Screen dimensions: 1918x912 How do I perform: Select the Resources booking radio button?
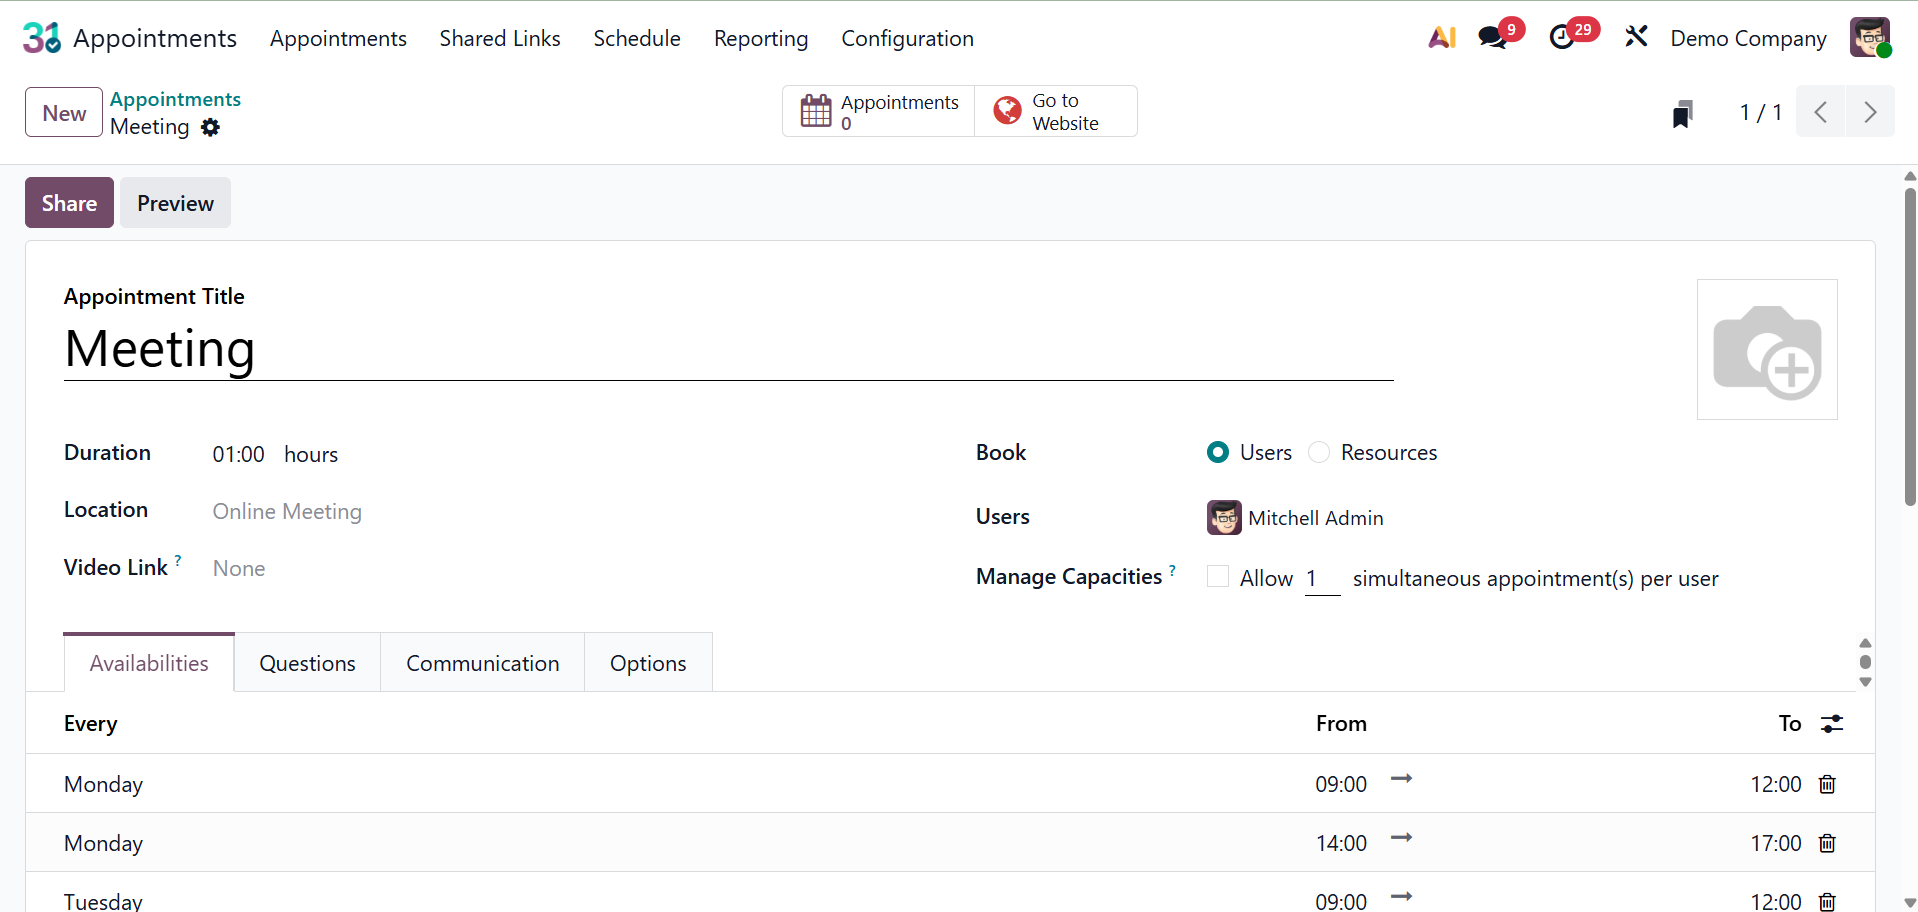1319,452
